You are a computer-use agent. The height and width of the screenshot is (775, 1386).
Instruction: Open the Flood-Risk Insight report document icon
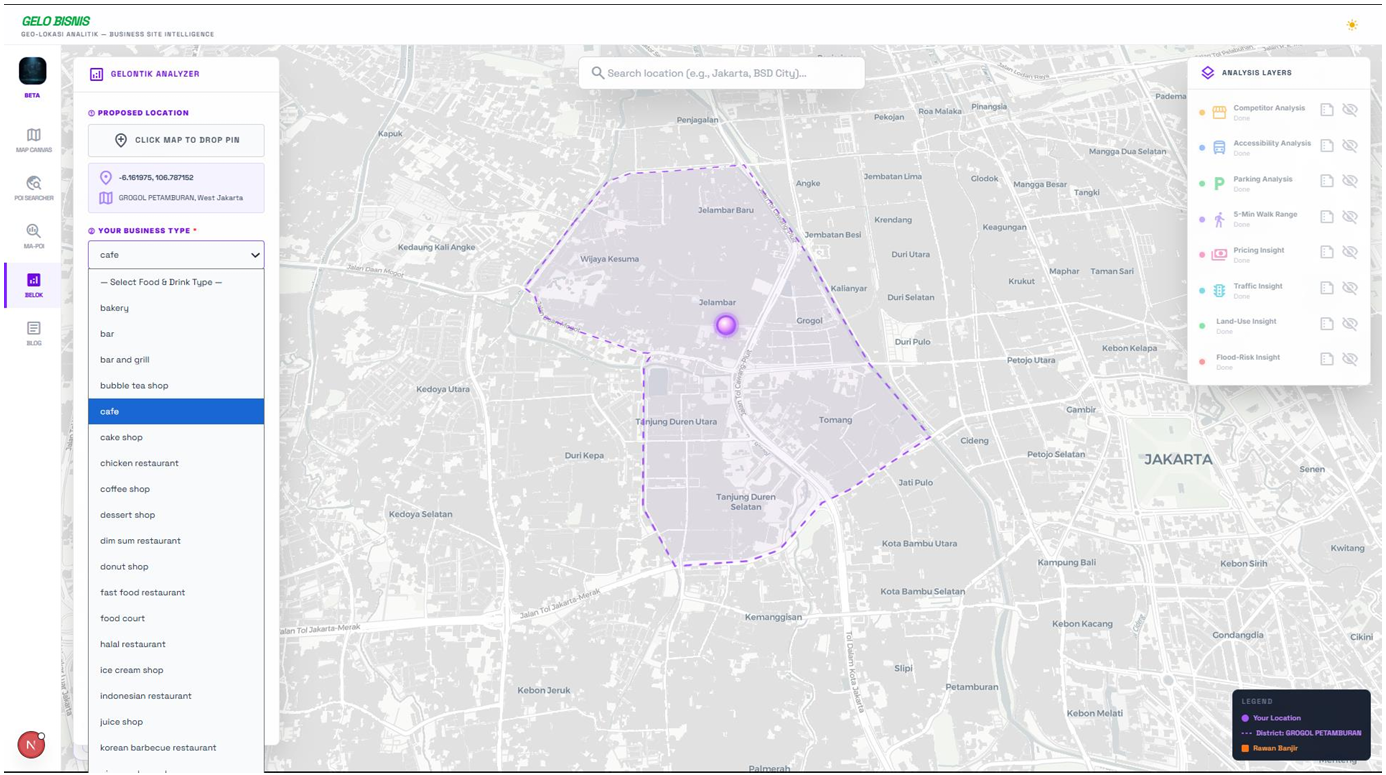pyautogui.click(x=1327, y=359)
